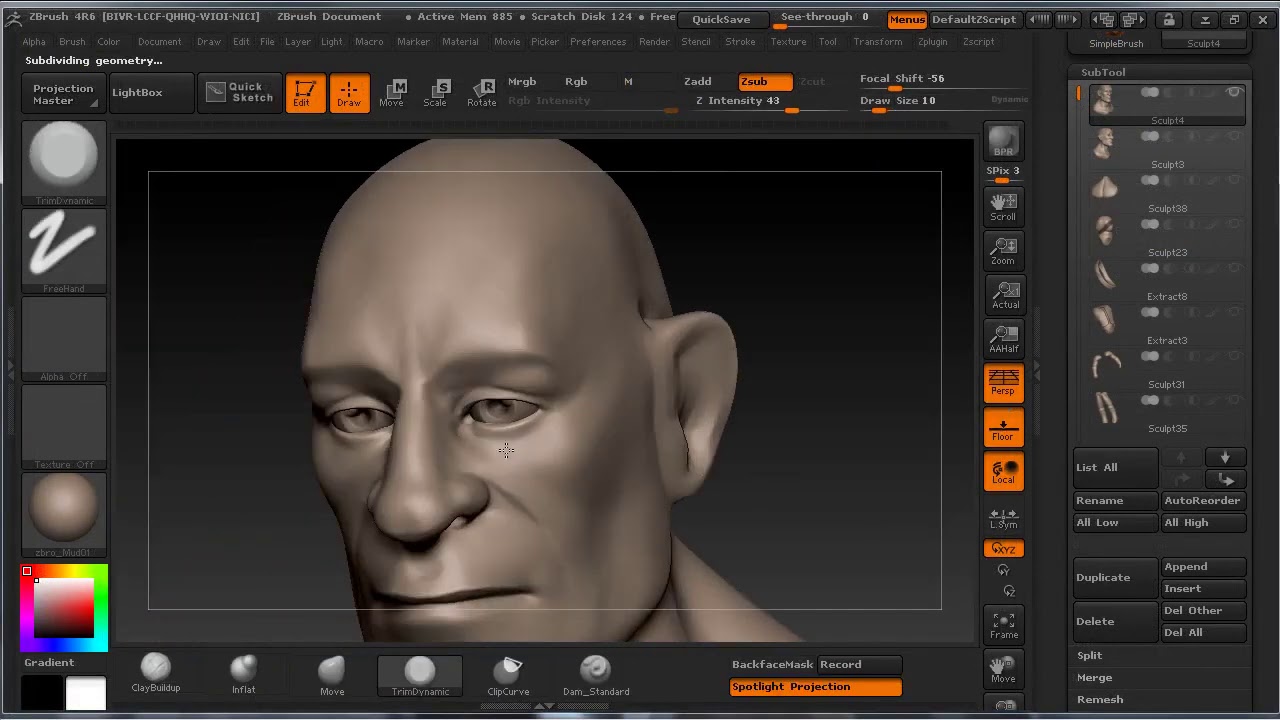Open the Projection Master panel

coord(63,94)
